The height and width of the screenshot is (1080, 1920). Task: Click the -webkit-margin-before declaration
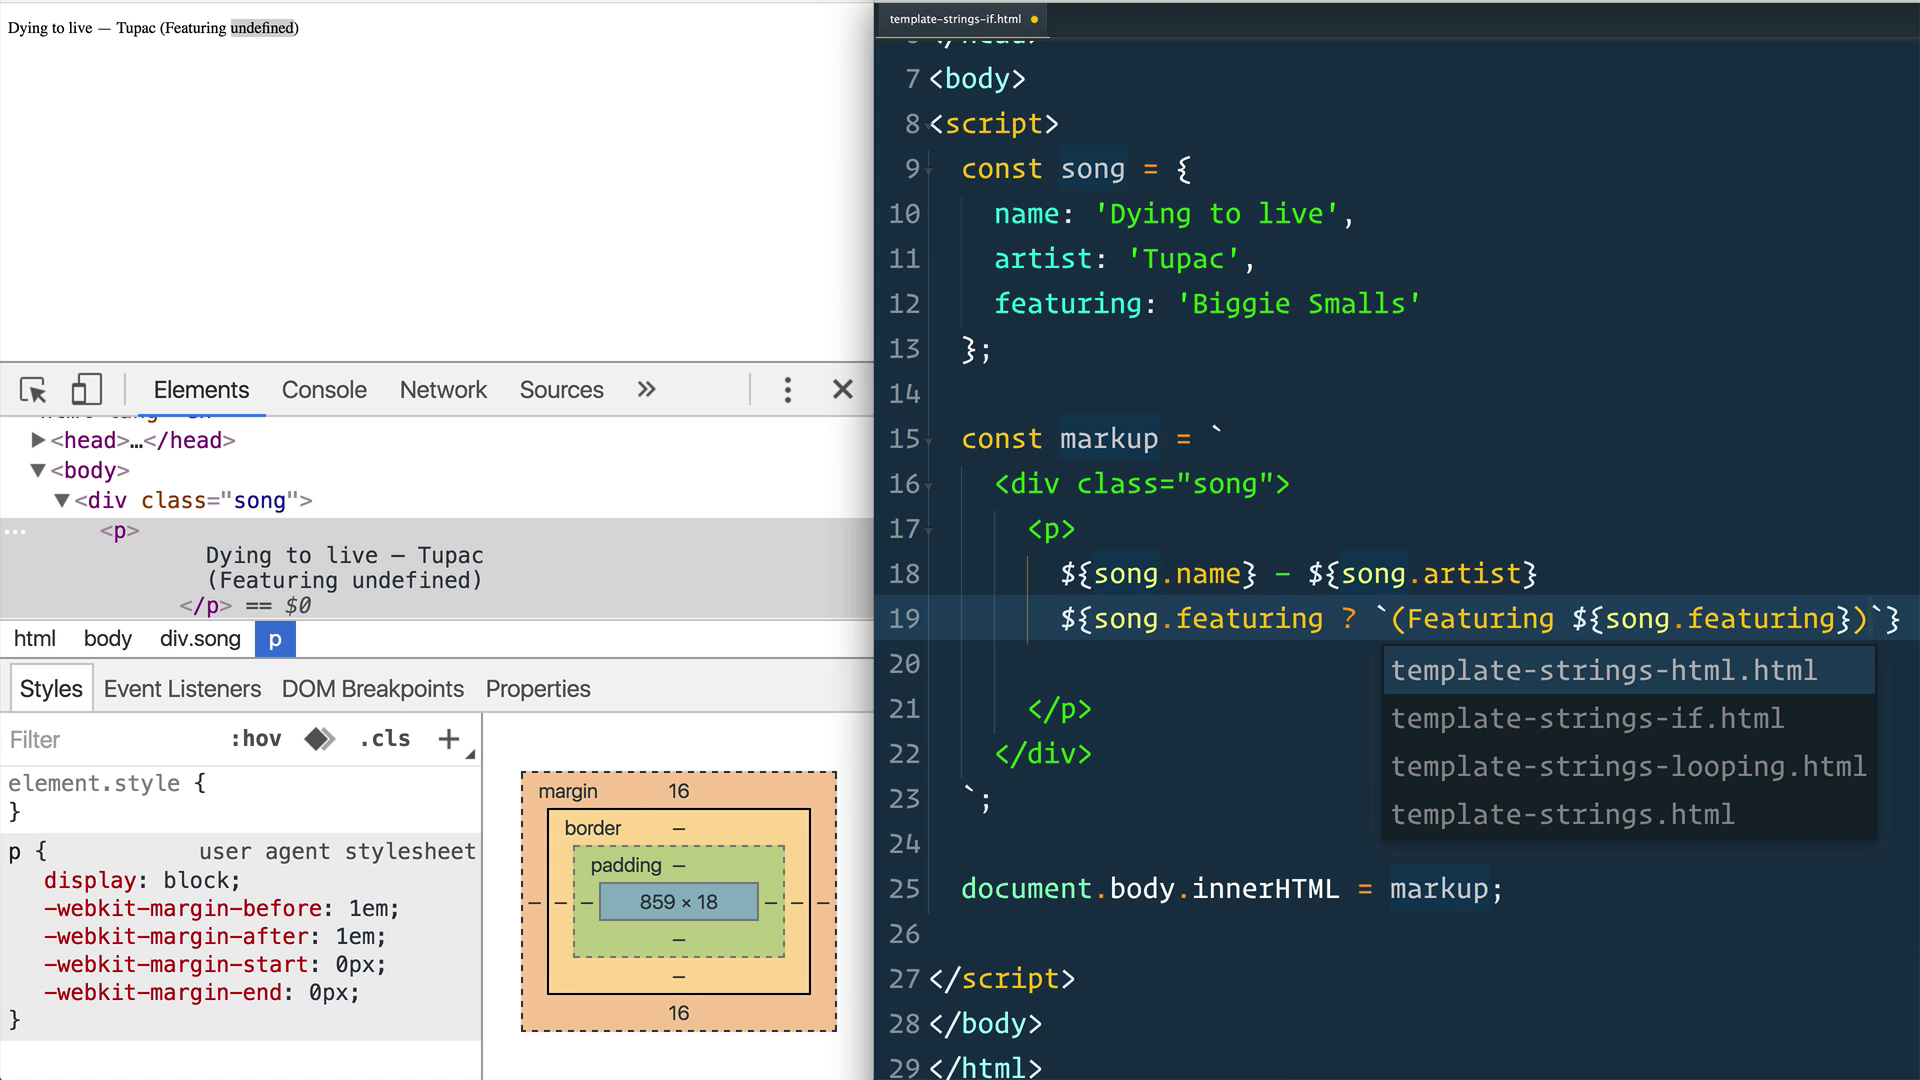(221, 909)
